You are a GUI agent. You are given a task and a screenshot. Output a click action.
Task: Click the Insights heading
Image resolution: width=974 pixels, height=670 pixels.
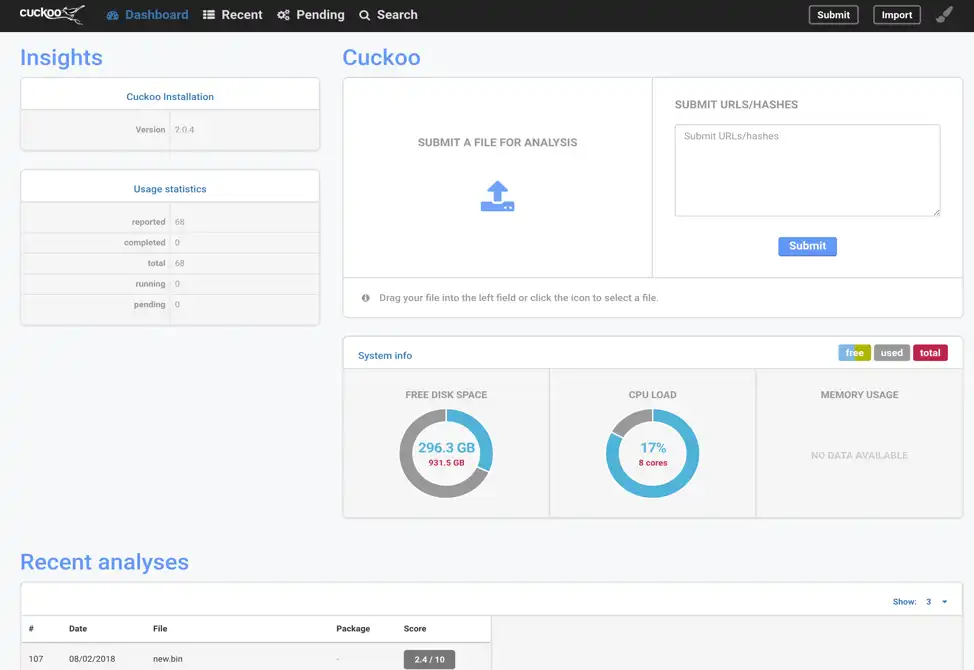[61, 57]
